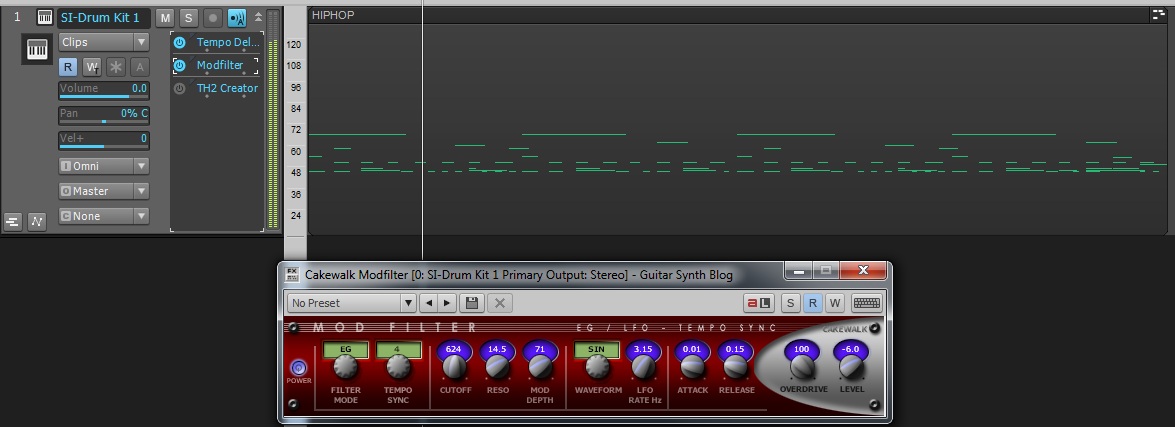The width and height of the screenshot is (1175, 427).
Task: Bypass the Tempo Delay effect power button
Action: (x=180, y=43)
